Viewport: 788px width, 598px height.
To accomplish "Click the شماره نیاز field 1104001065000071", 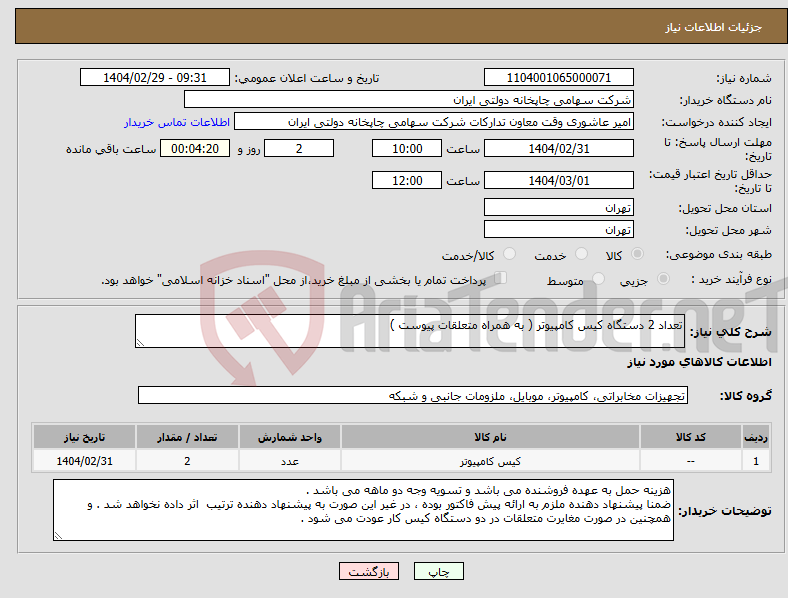I will pos(558,77).
